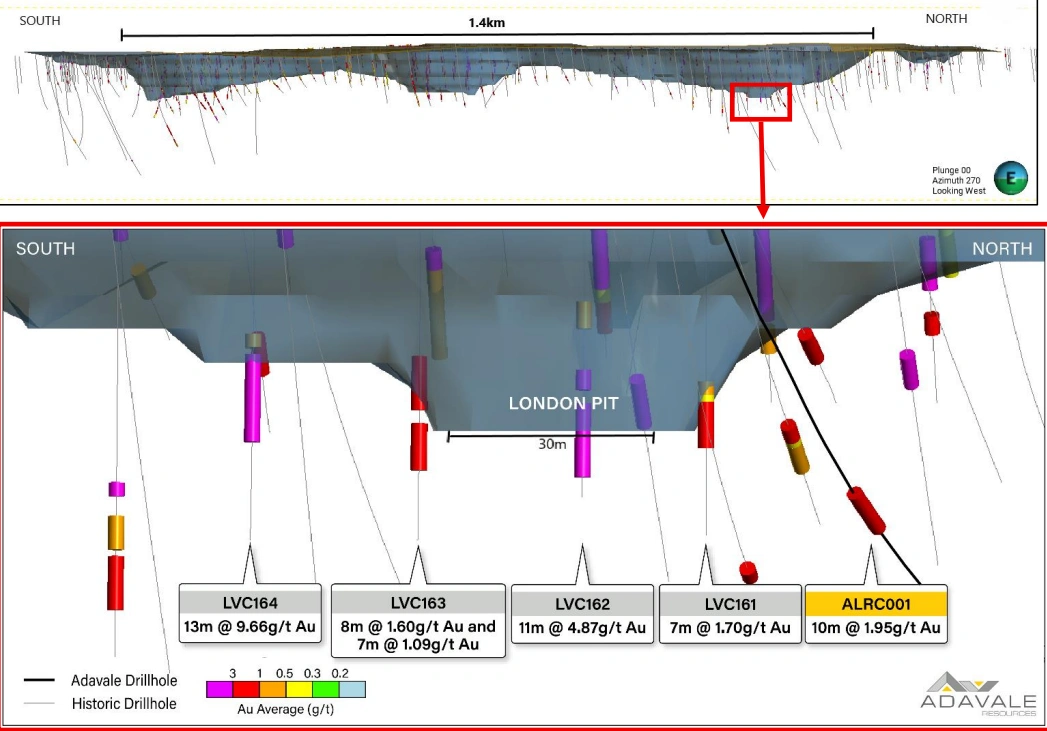Select the LVC164 drillhole label
Screen dimensions: 1047x731
click(x=250, y=603)
